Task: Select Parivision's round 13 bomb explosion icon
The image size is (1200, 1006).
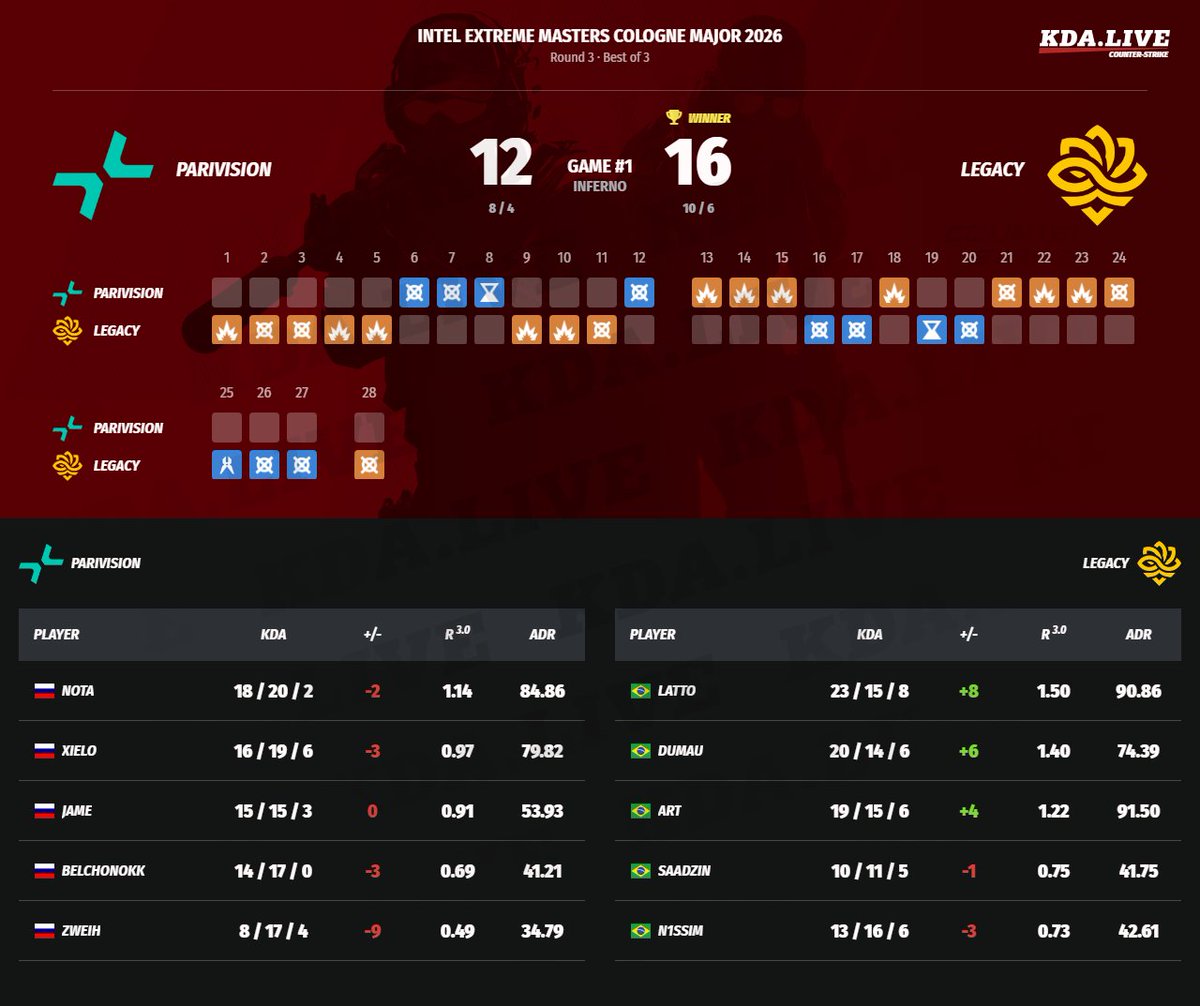Action: (x=707, y=293)
